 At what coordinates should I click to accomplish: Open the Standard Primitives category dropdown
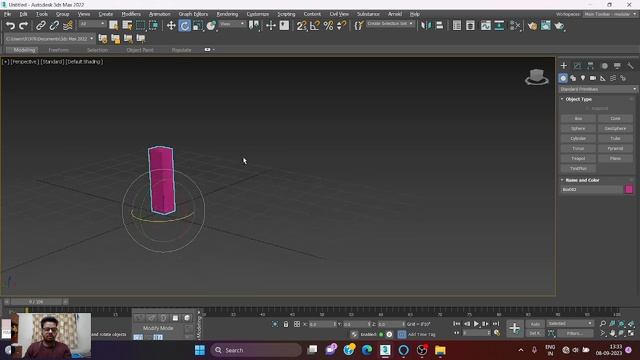598,89
